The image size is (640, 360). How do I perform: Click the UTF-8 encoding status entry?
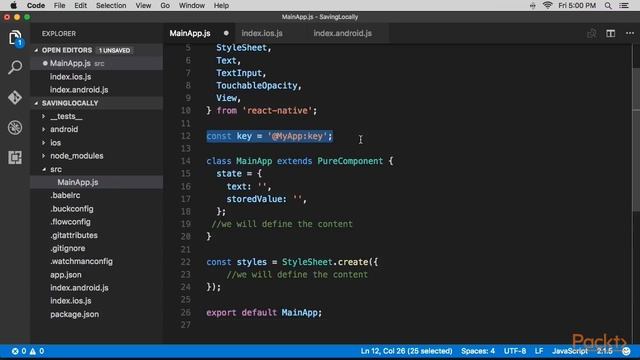(515, 351)
